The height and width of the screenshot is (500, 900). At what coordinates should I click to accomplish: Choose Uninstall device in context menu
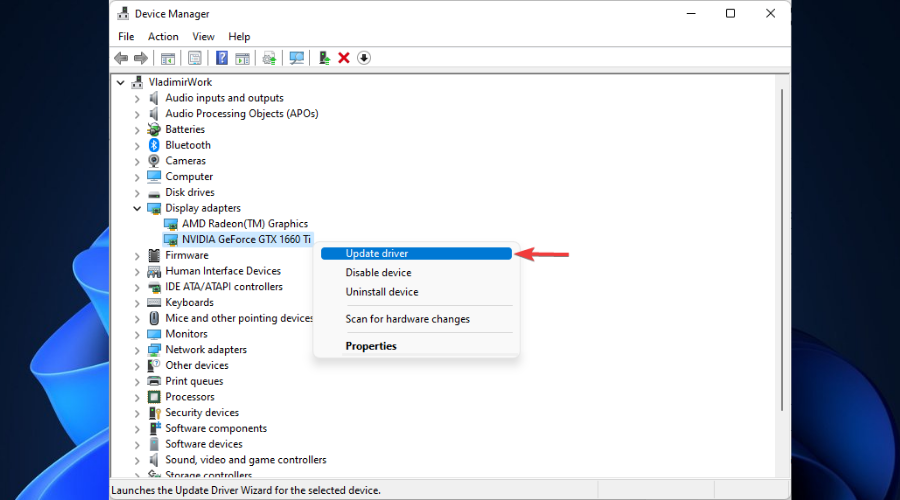pos(416,292)
